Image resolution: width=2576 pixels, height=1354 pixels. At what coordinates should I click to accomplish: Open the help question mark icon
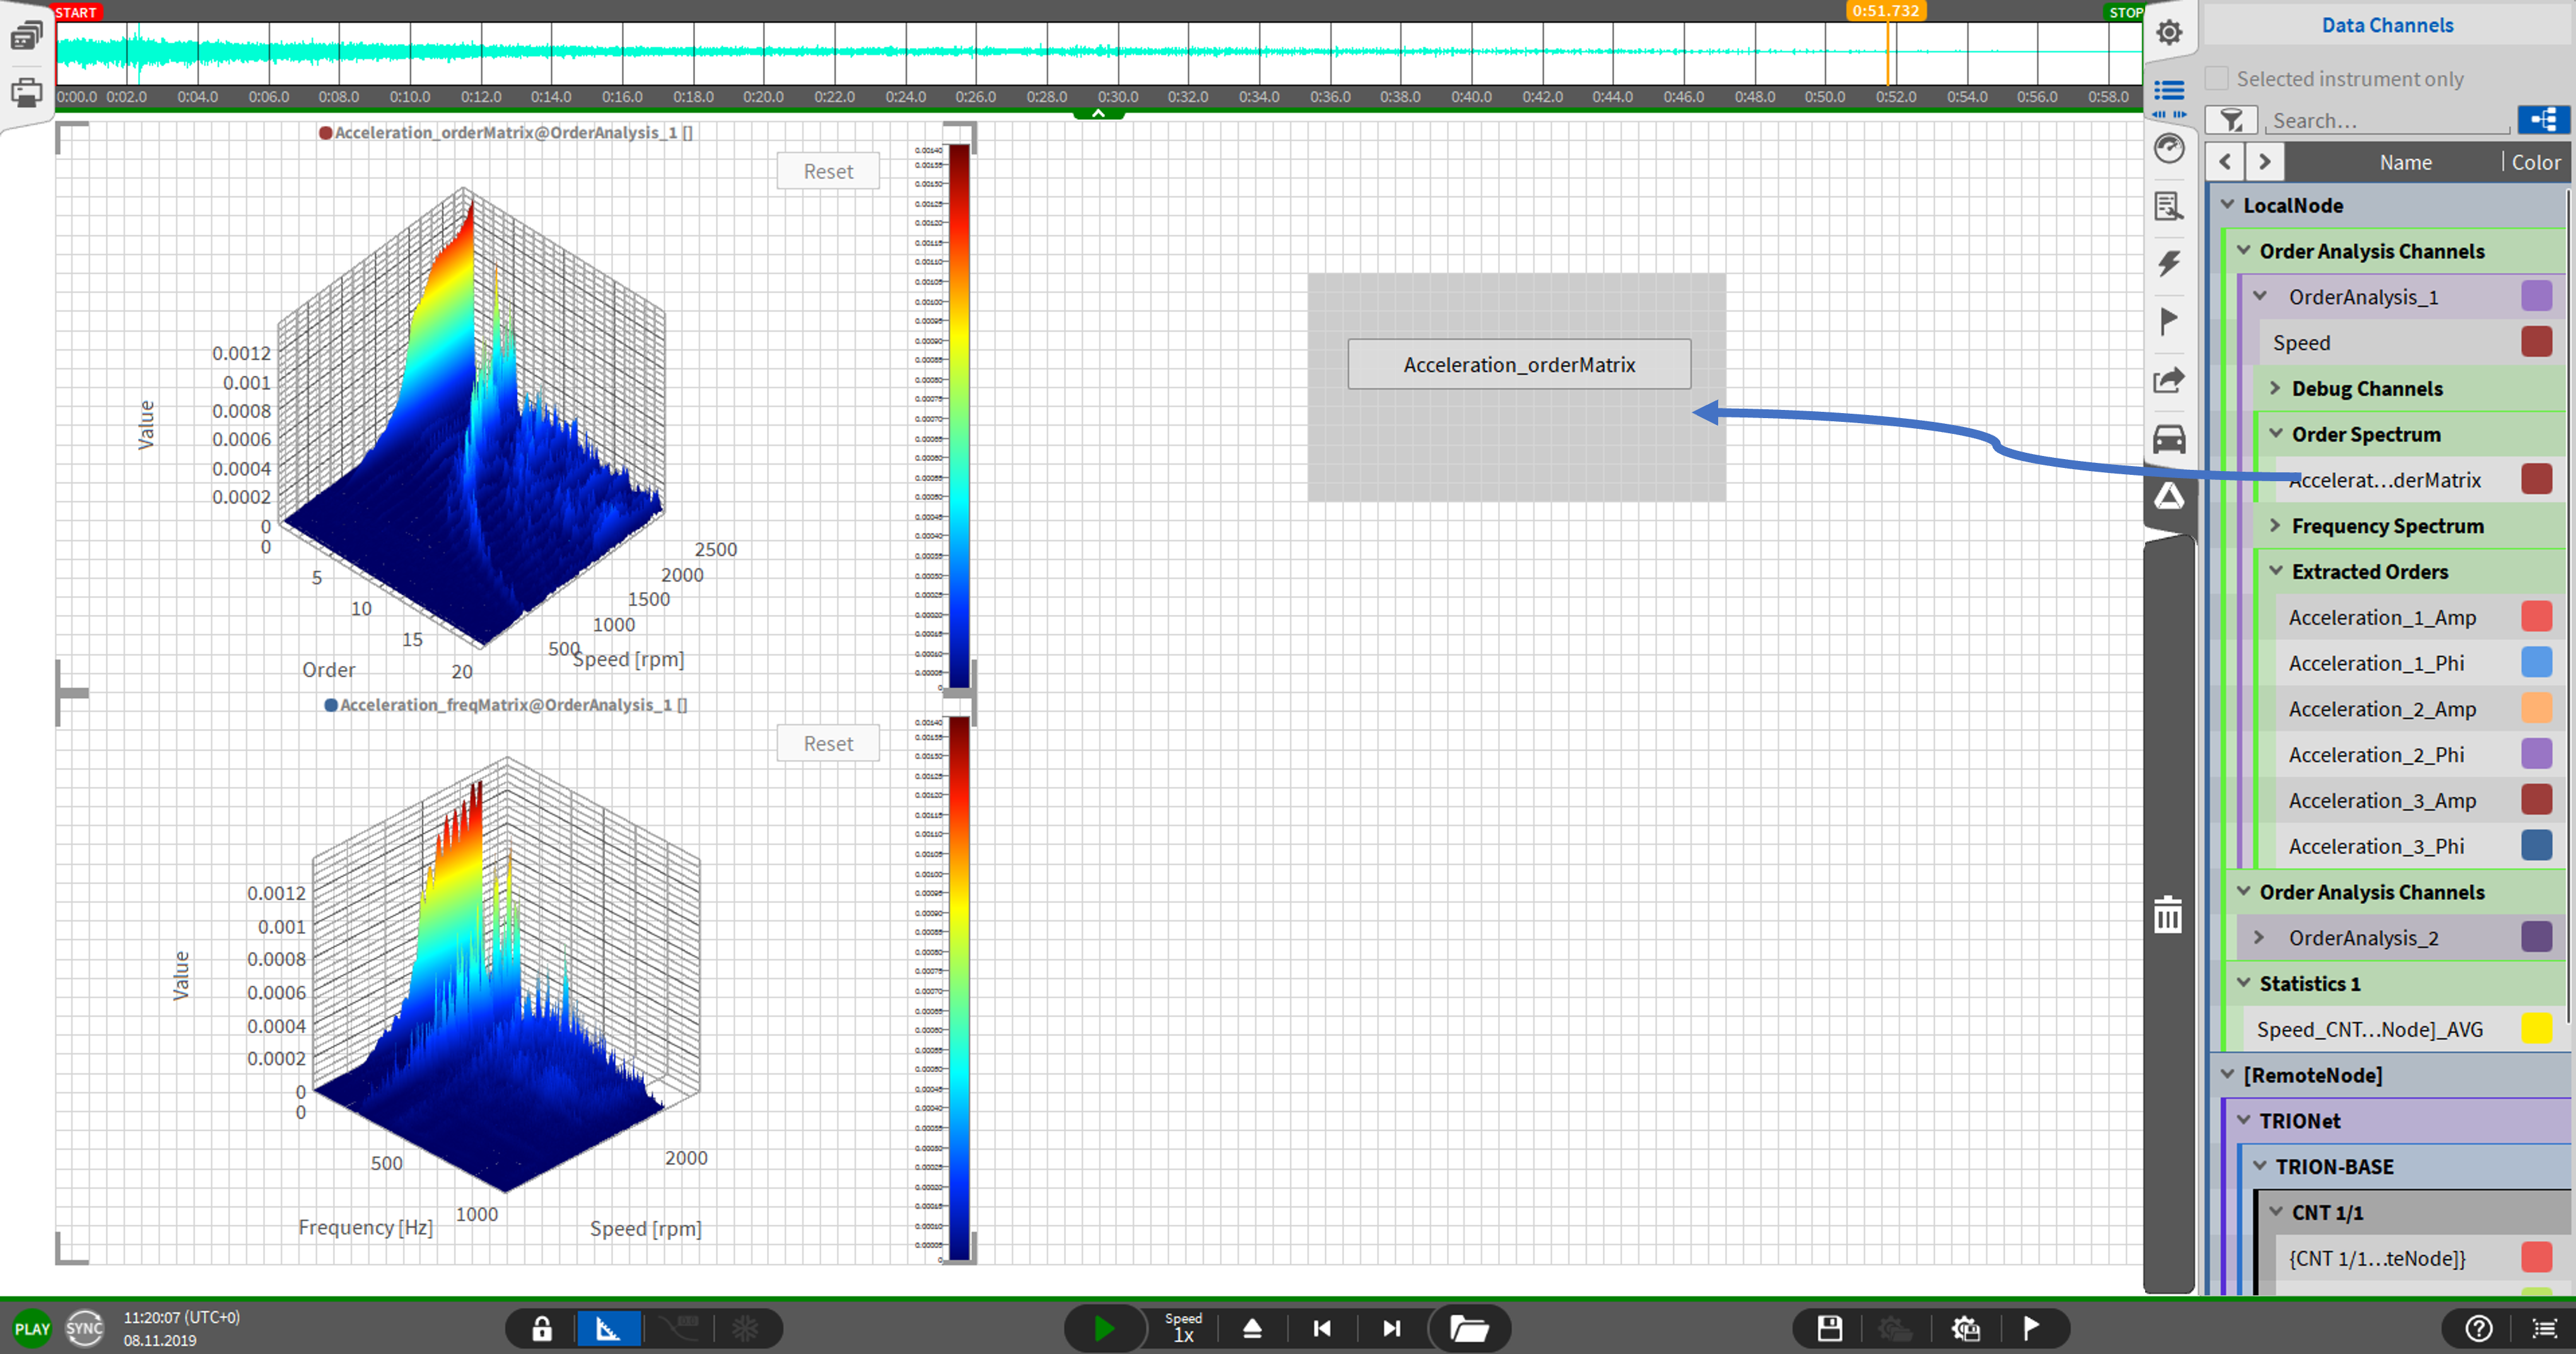coord(2478,1328)
